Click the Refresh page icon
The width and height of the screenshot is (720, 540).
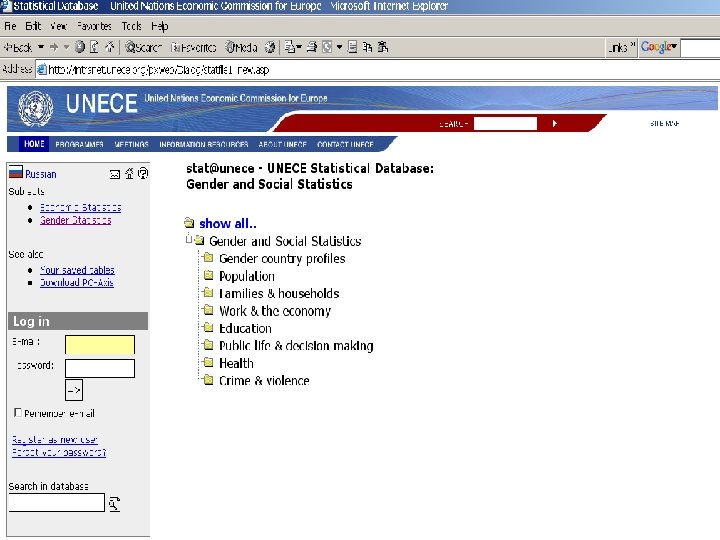point(95,47)
